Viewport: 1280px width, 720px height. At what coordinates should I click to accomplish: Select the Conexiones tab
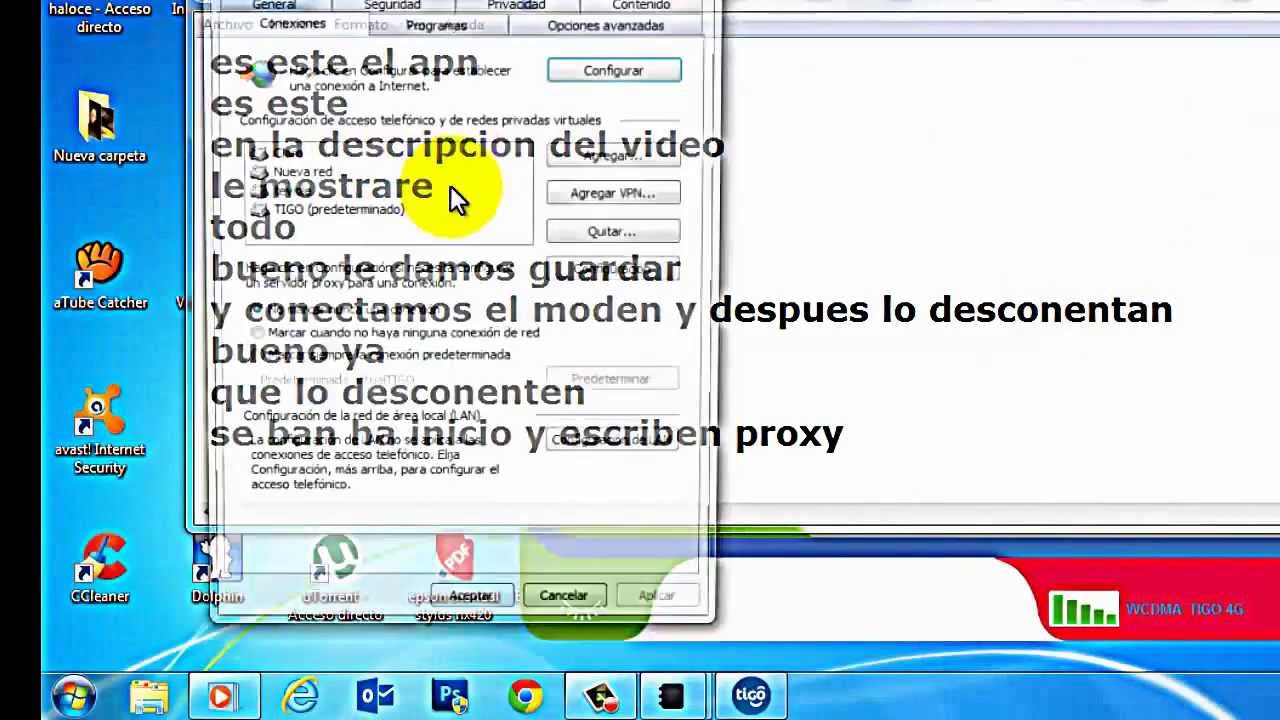[x=292, y=24]
